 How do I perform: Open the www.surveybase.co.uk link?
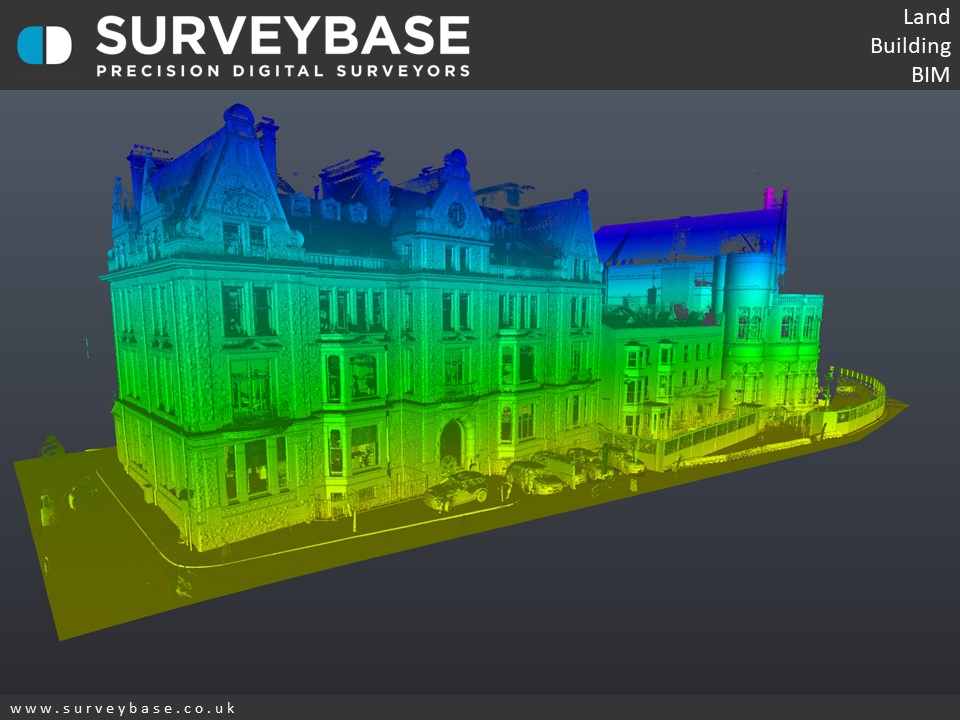click(123, 708)
